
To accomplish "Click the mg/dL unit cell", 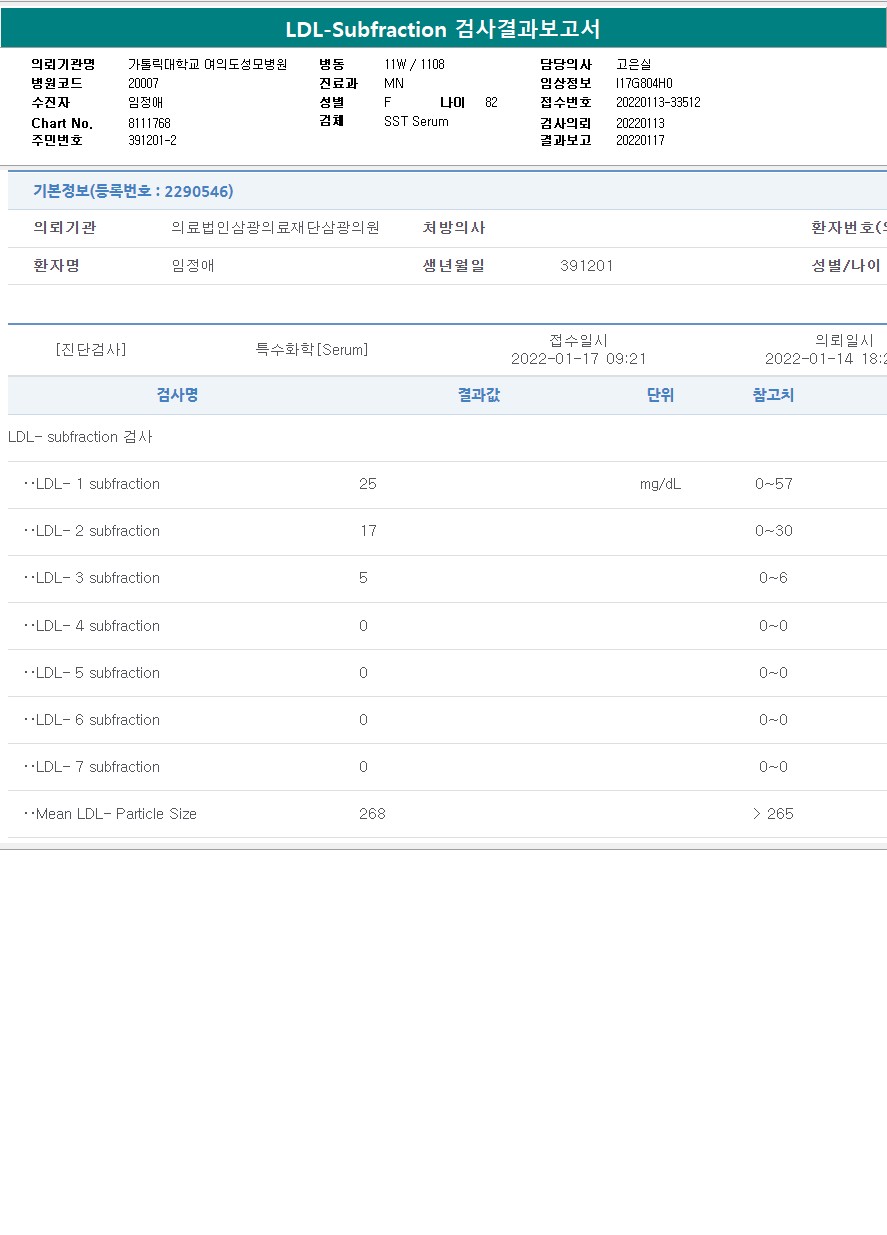I will 660,484.
